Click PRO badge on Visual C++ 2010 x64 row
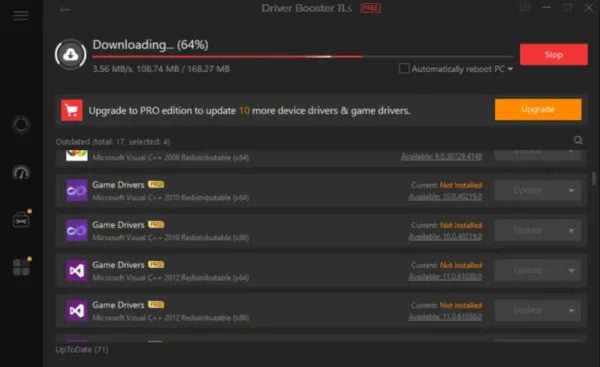 156,184
